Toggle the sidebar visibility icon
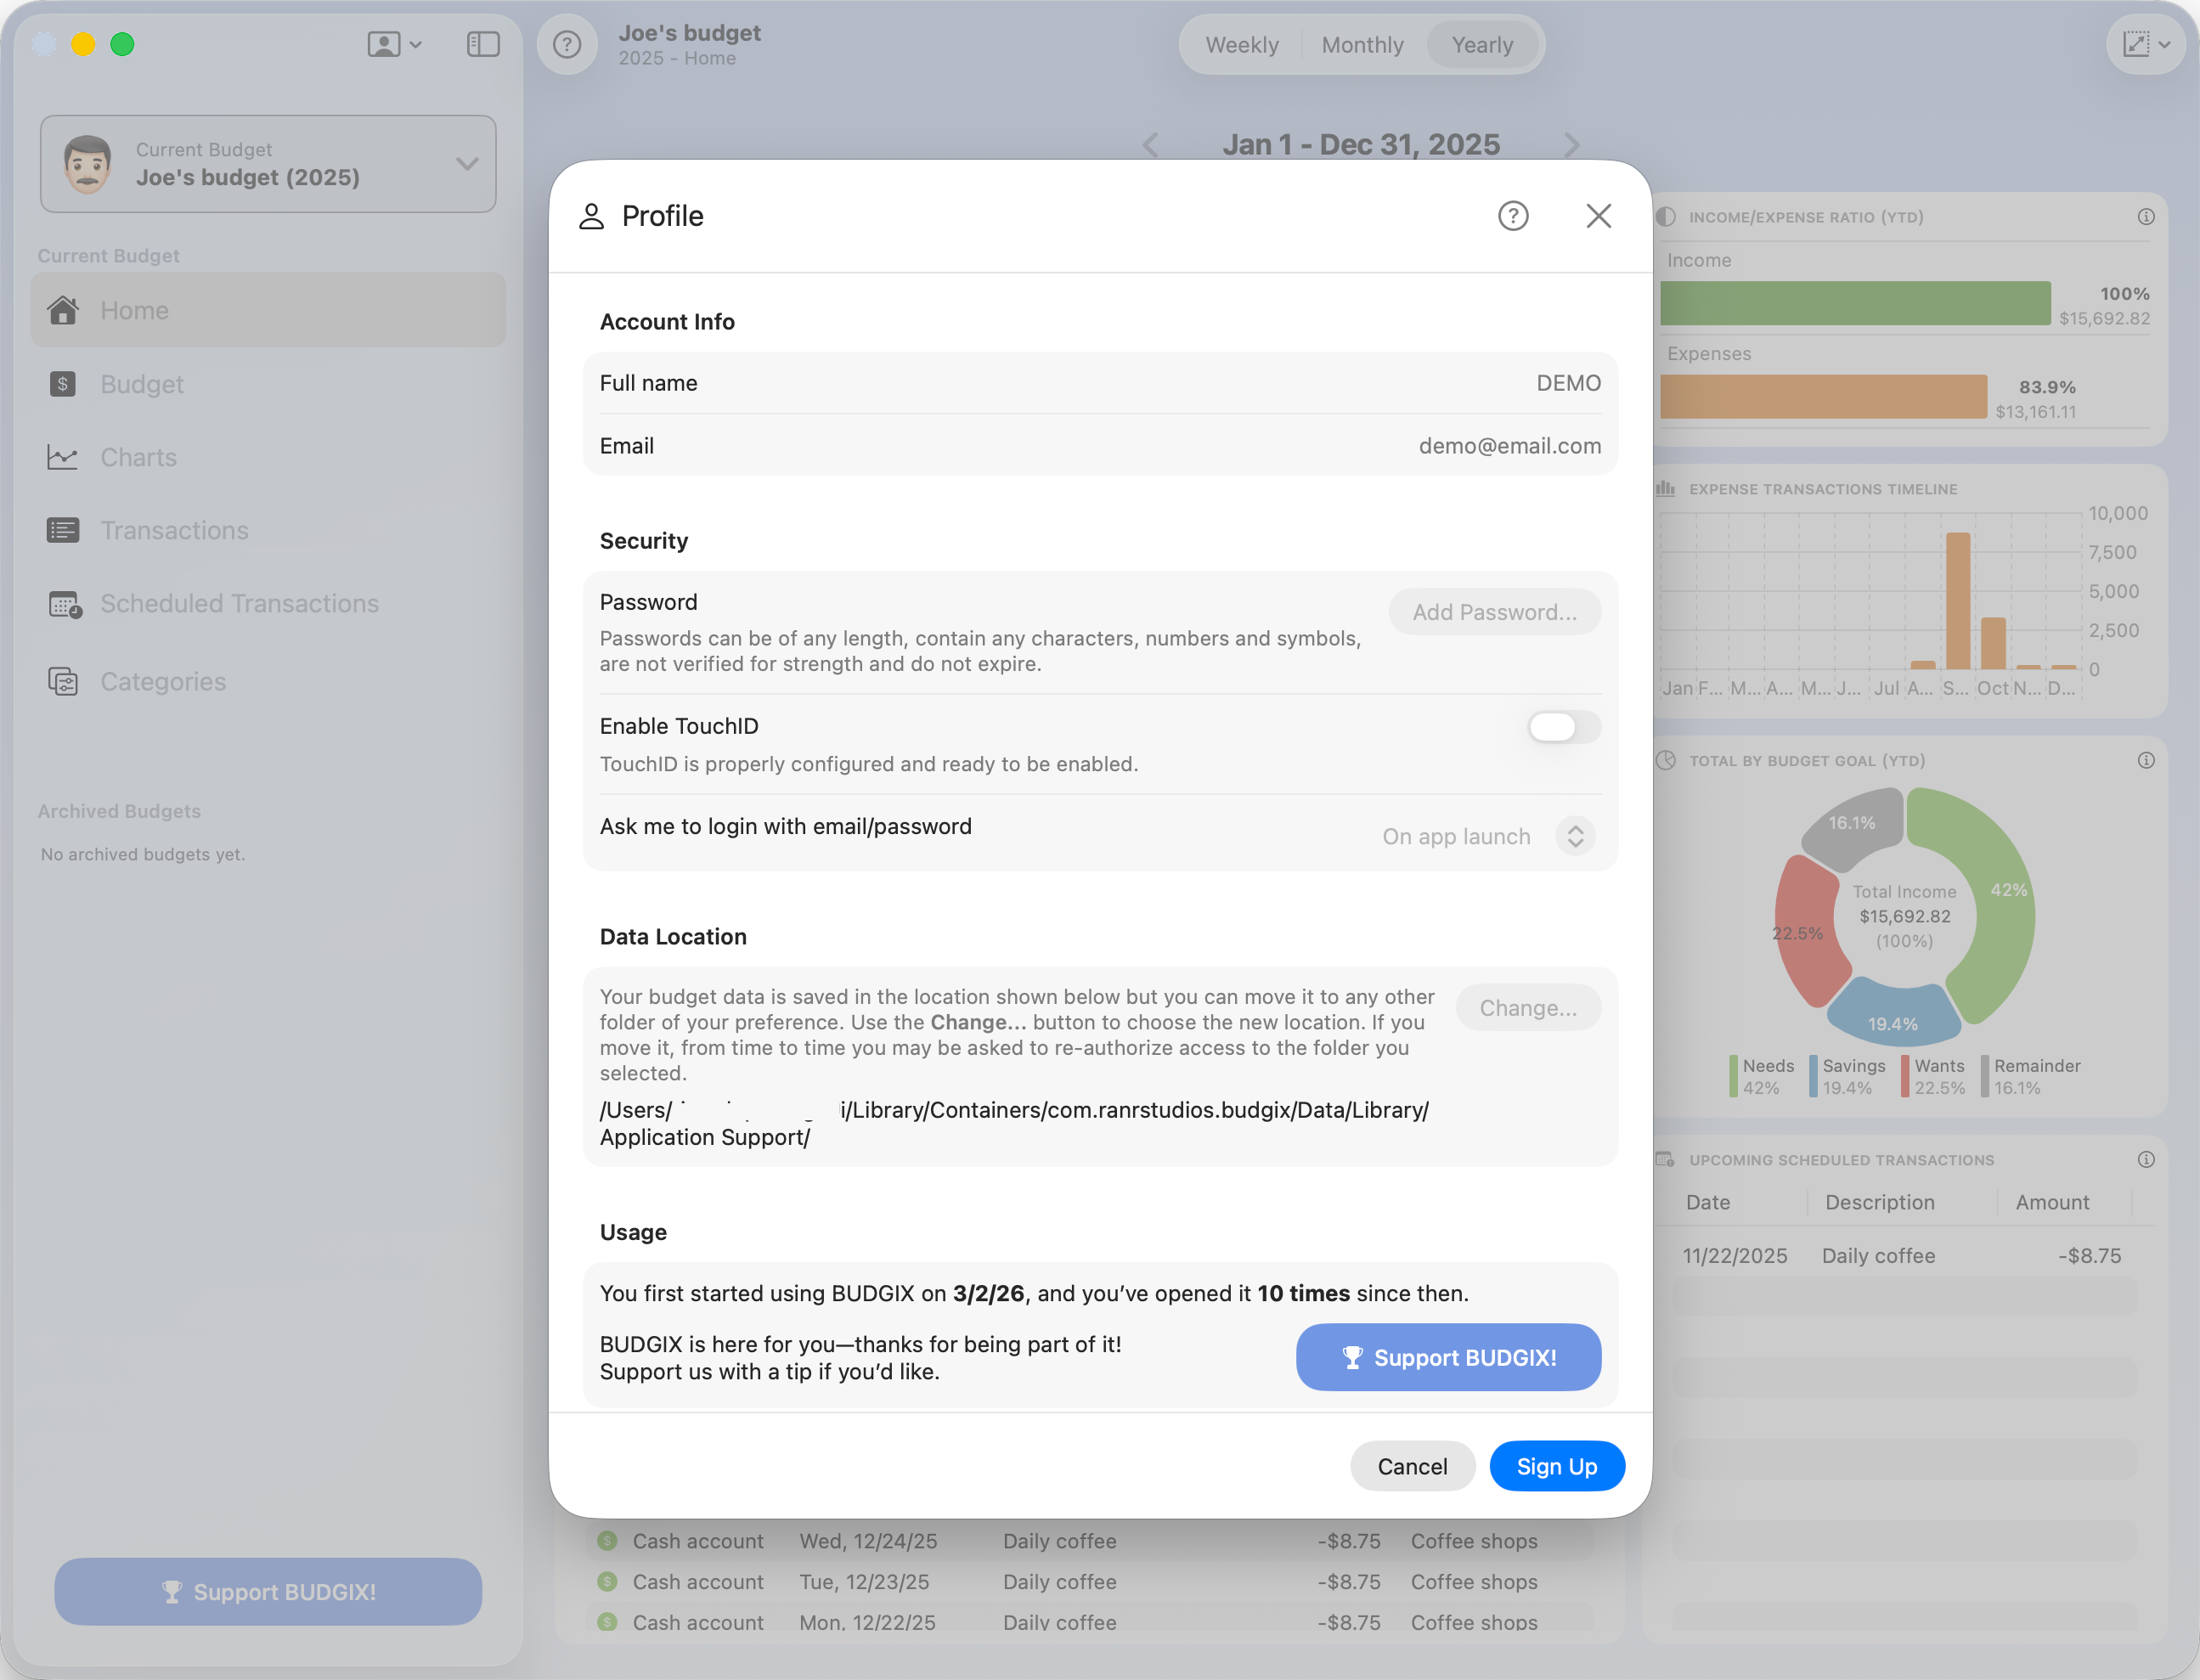Image resolution: width=2200 pixels, height=1680 pixels. click(483, 44)
